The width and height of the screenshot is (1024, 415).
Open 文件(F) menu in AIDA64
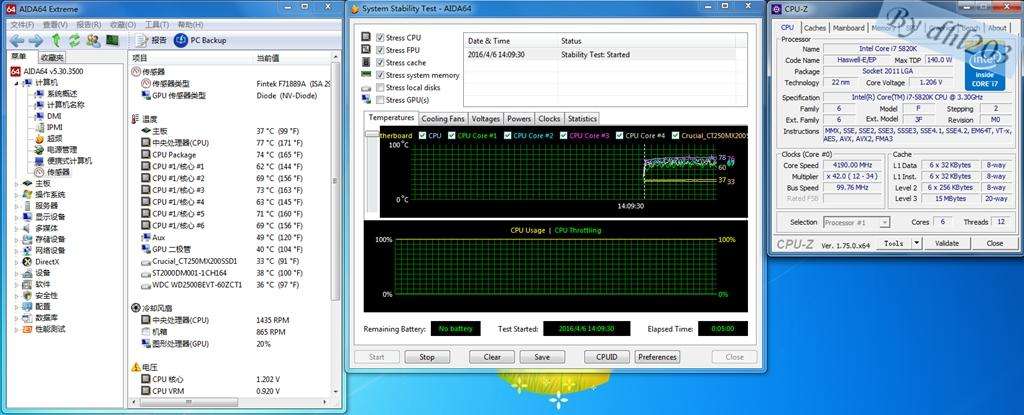(22, 24)
